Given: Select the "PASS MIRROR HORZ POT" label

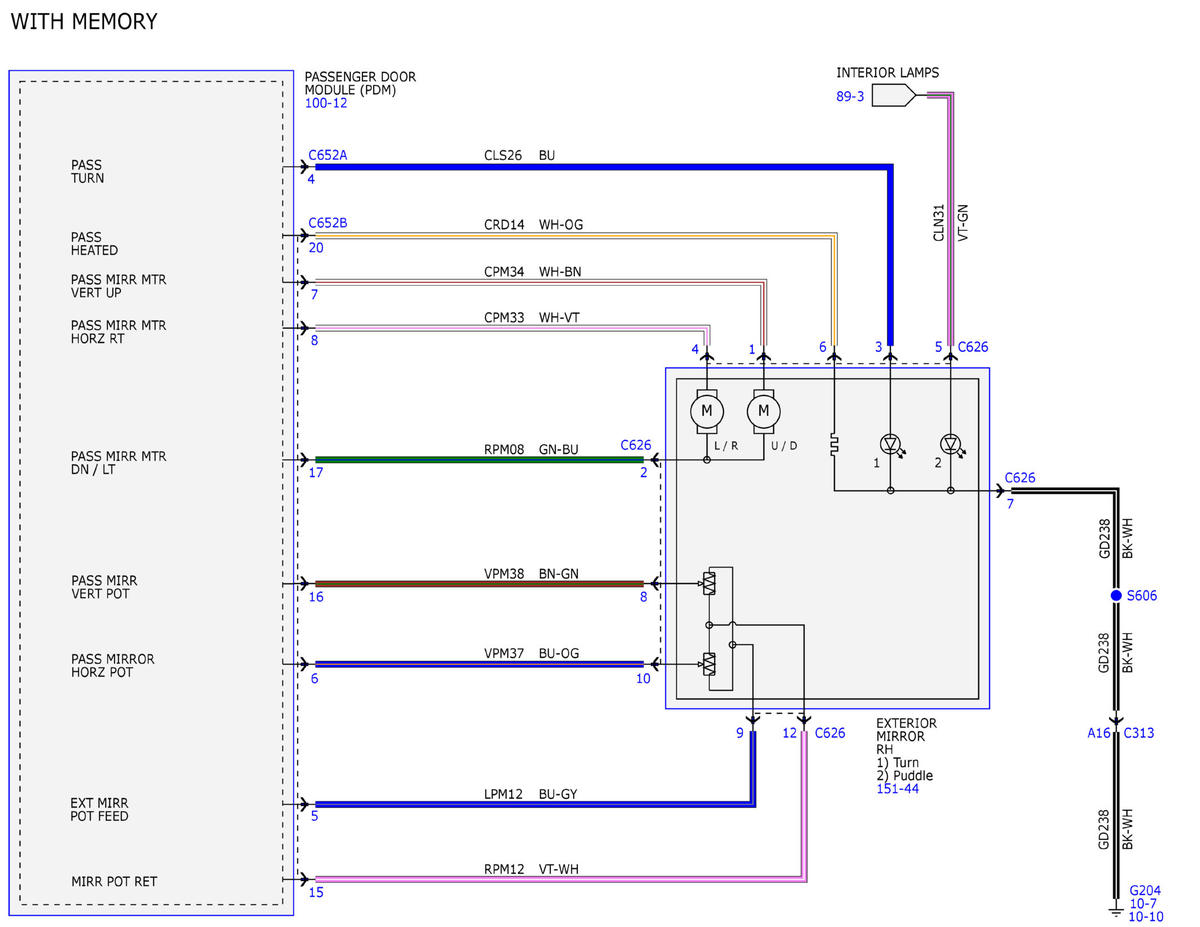Looking at the screenshot, I should (x=112, y=666).
